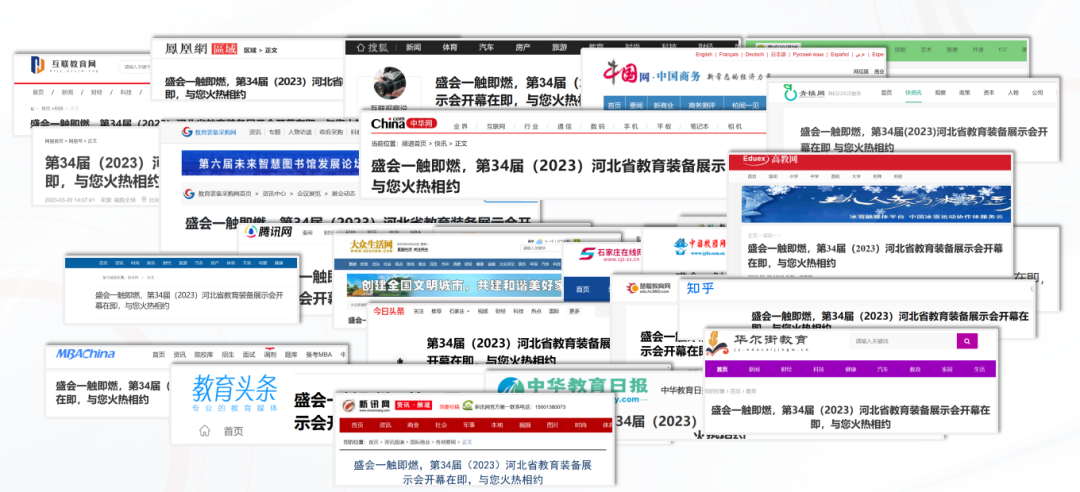The height and width of the screenshot is (492, 1080).
Task: Open 新闻 tab in Sohu navigation bar
Action: point(413,48)
